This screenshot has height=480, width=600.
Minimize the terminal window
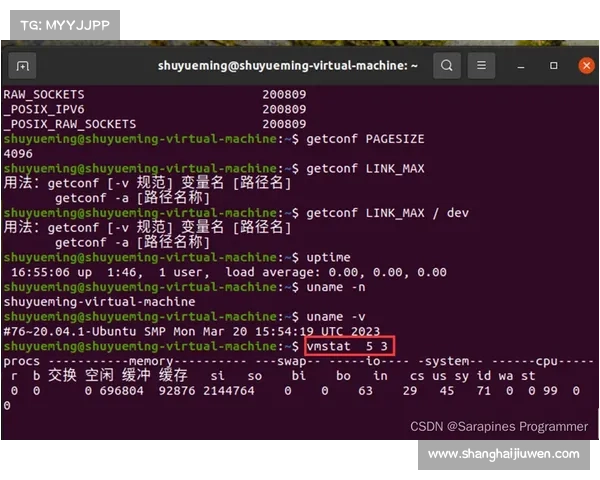tap(520, 66)
